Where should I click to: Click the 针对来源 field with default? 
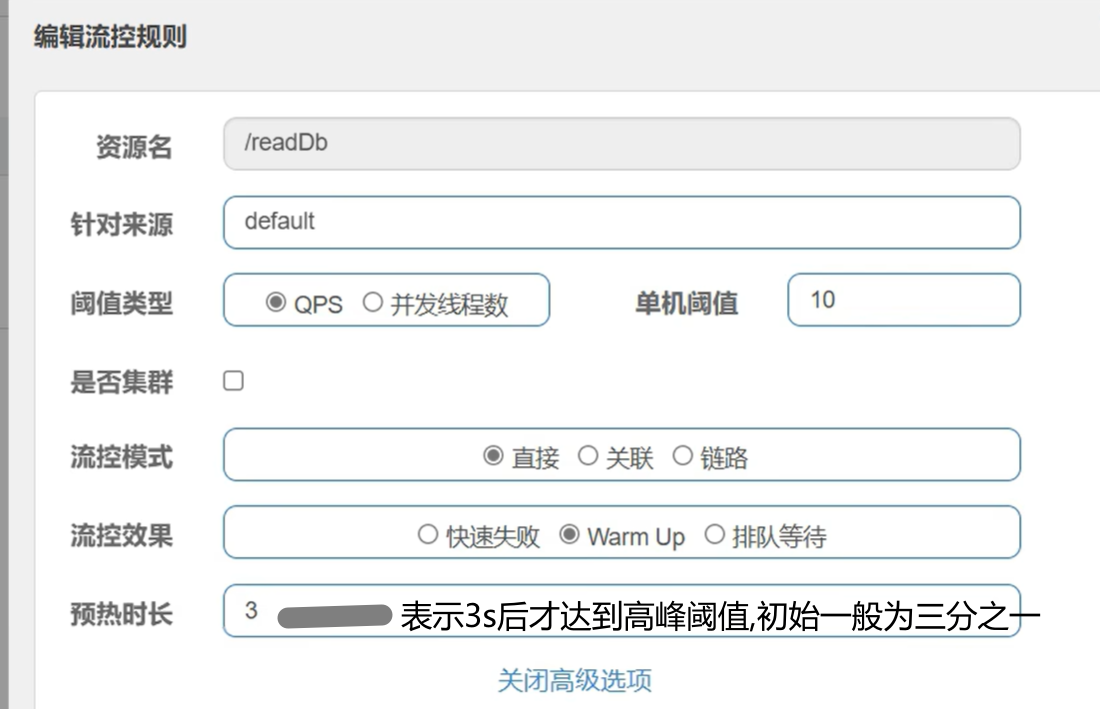click(x=622, y=222)
